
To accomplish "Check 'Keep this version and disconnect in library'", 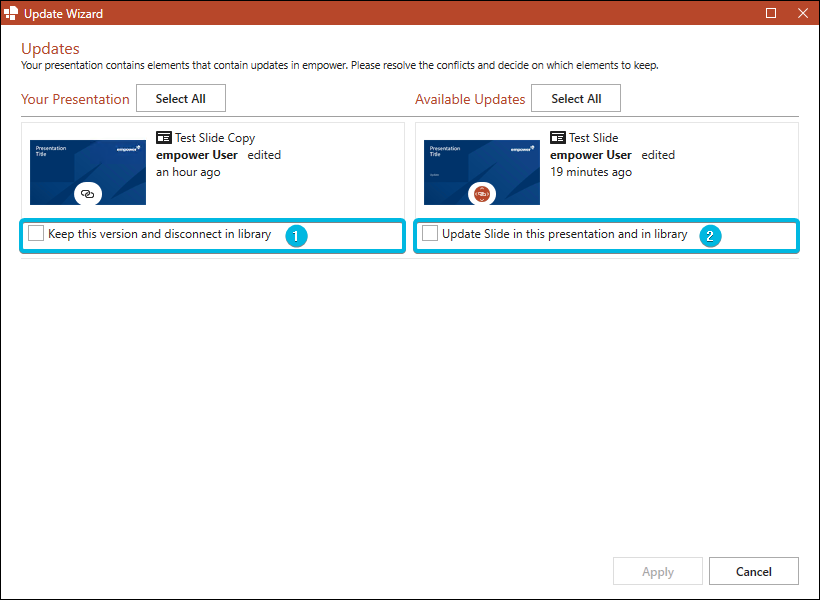I will pos(36,233).
